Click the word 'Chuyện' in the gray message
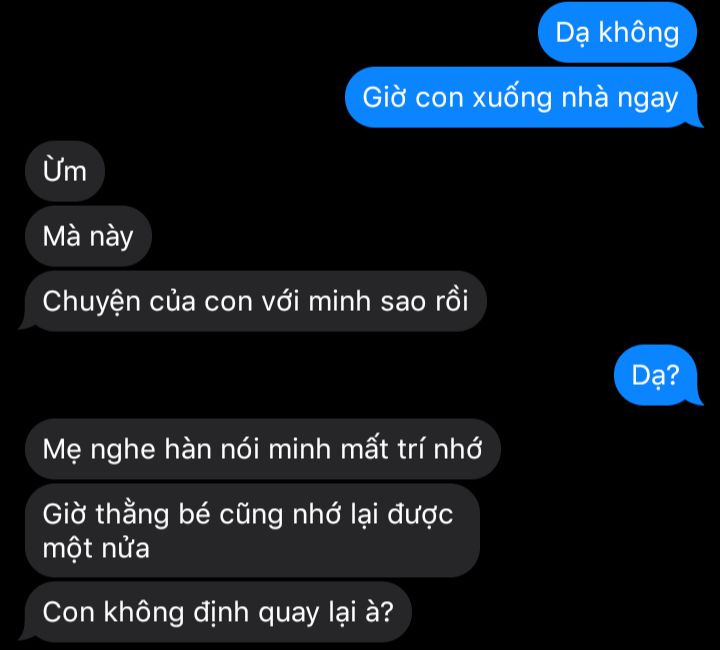This screenshot has width=720, height=650. point(91,302)
